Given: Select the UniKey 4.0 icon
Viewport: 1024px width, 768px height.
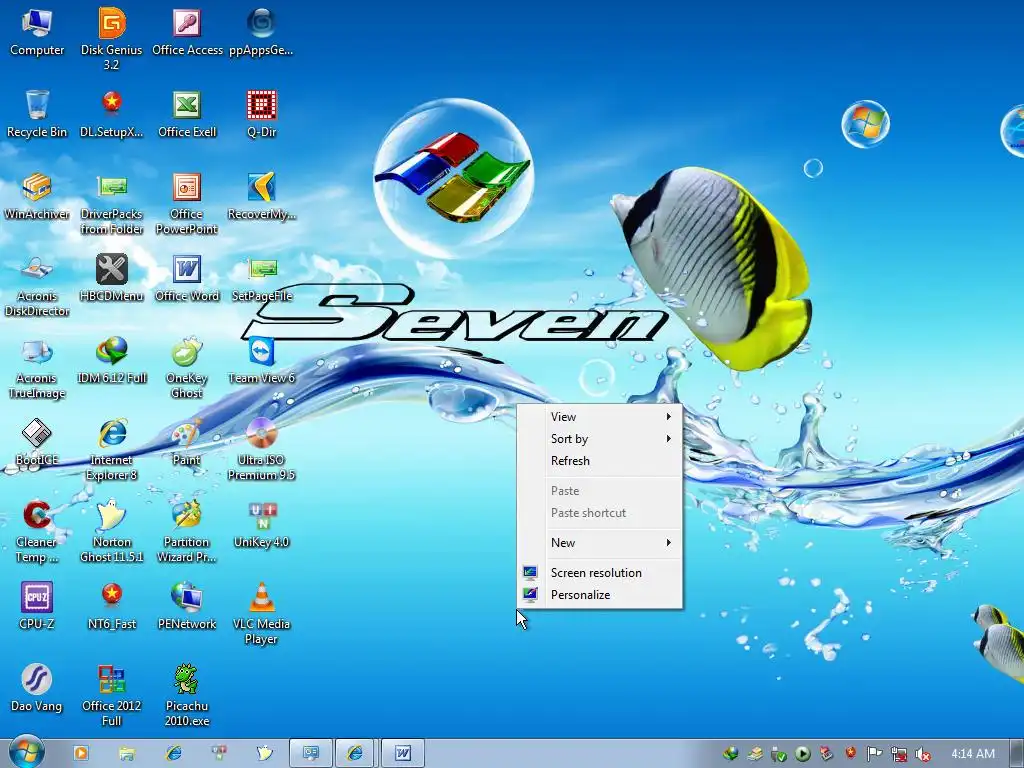Looking at the screenshot, I should coord(261,525).
